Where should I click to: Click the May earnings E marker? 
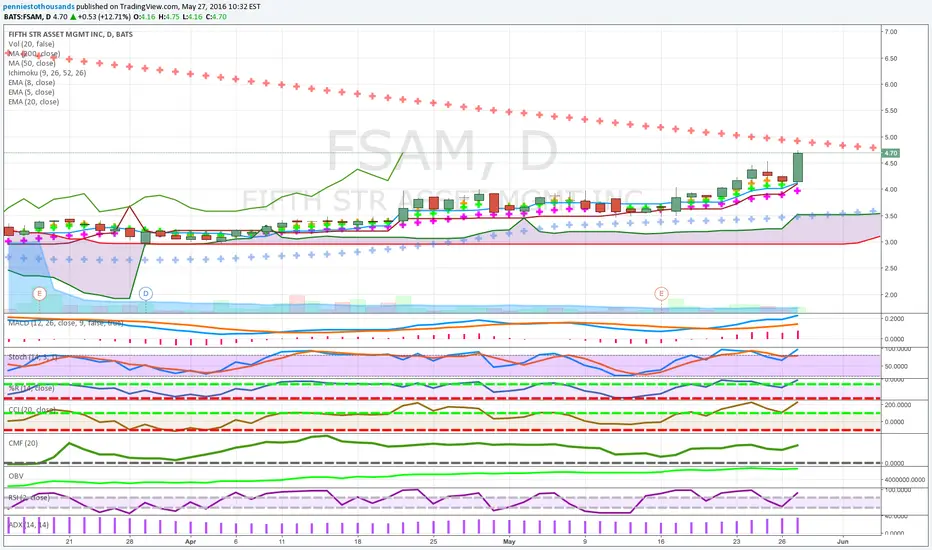click(x=661, y=293)
